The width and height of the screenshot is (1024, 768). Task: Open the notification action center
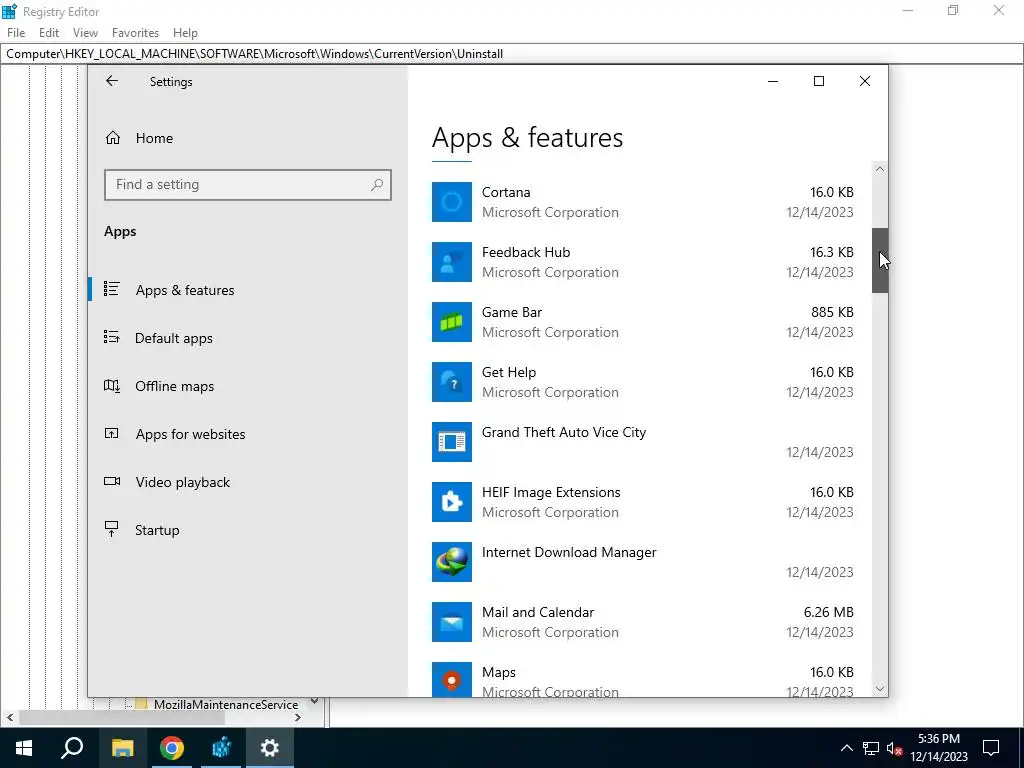[991, 748]
